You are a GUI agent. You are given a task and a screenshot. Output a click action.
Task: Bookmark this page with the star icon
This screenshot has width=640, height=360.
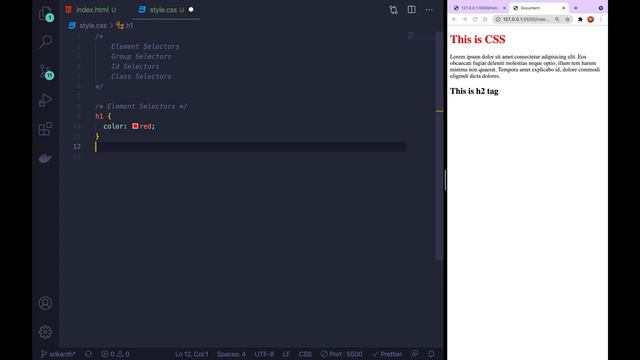pyautogui.click(x=567, y=19)
